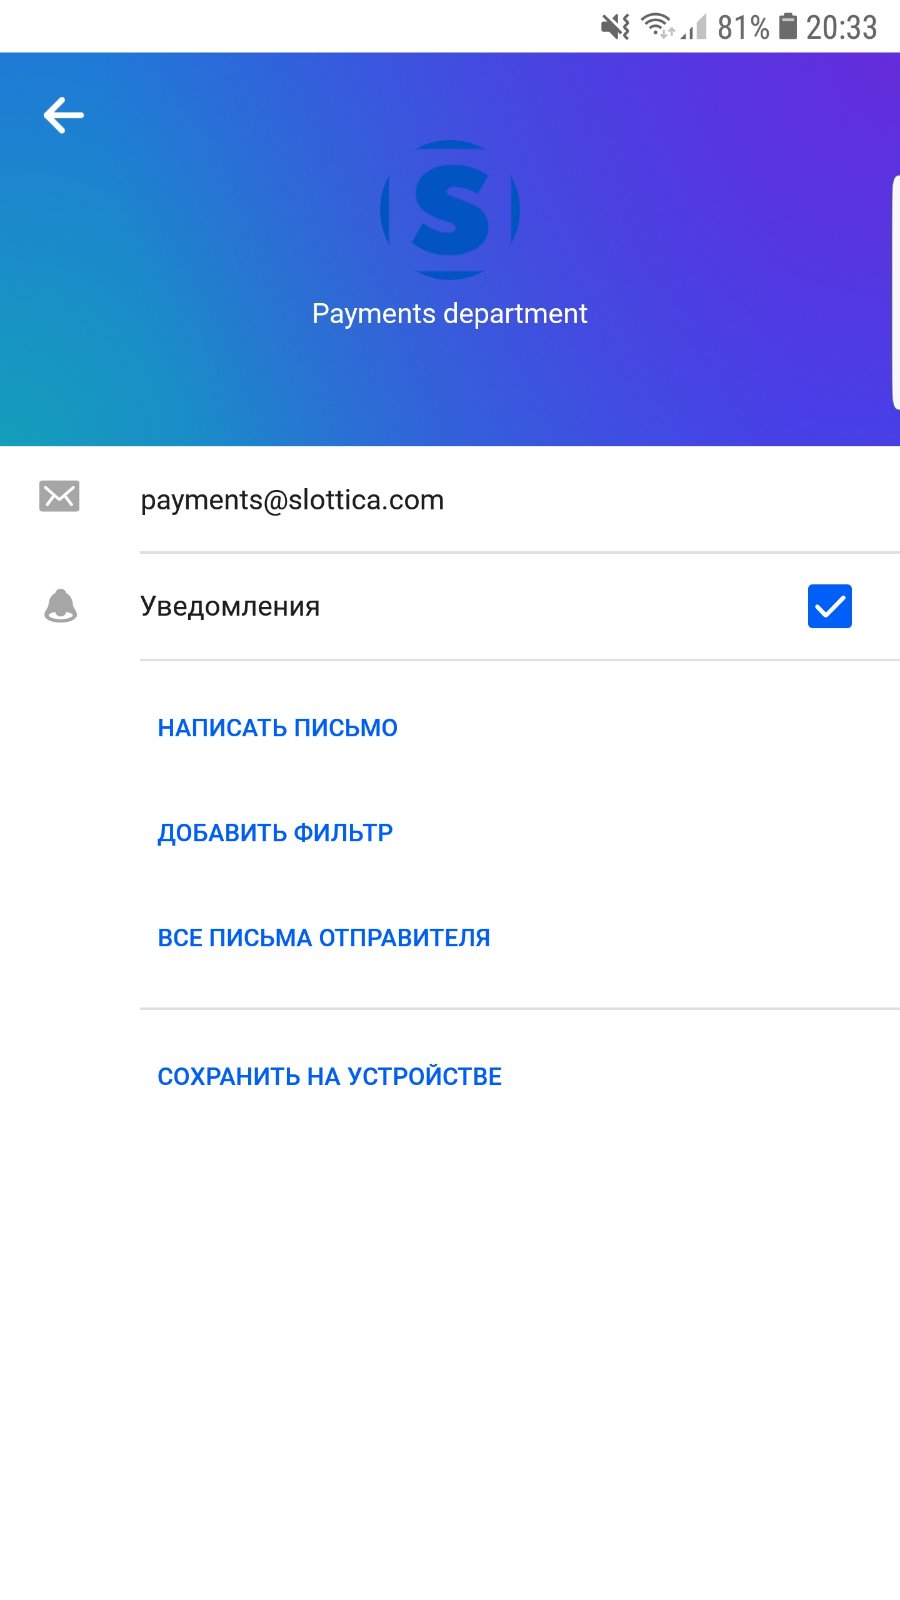
Task: Open ВСЕ ПИСЬМА ОТПРАВИТЕЛЯ
Action: tap(324, 938)
